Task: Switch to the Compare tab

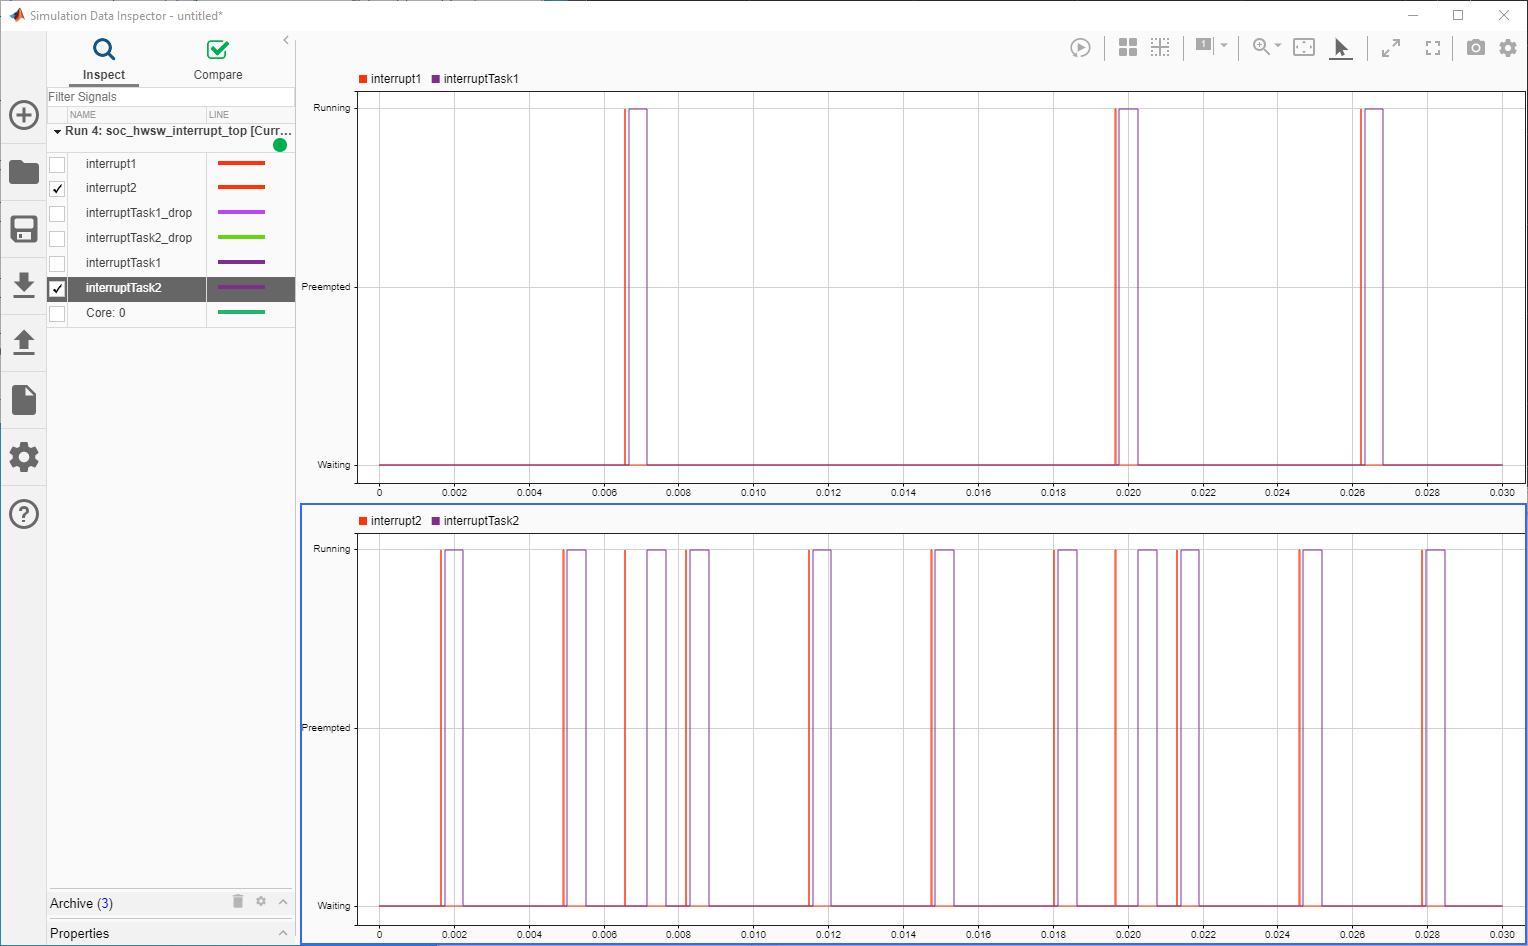Action: 218,58
